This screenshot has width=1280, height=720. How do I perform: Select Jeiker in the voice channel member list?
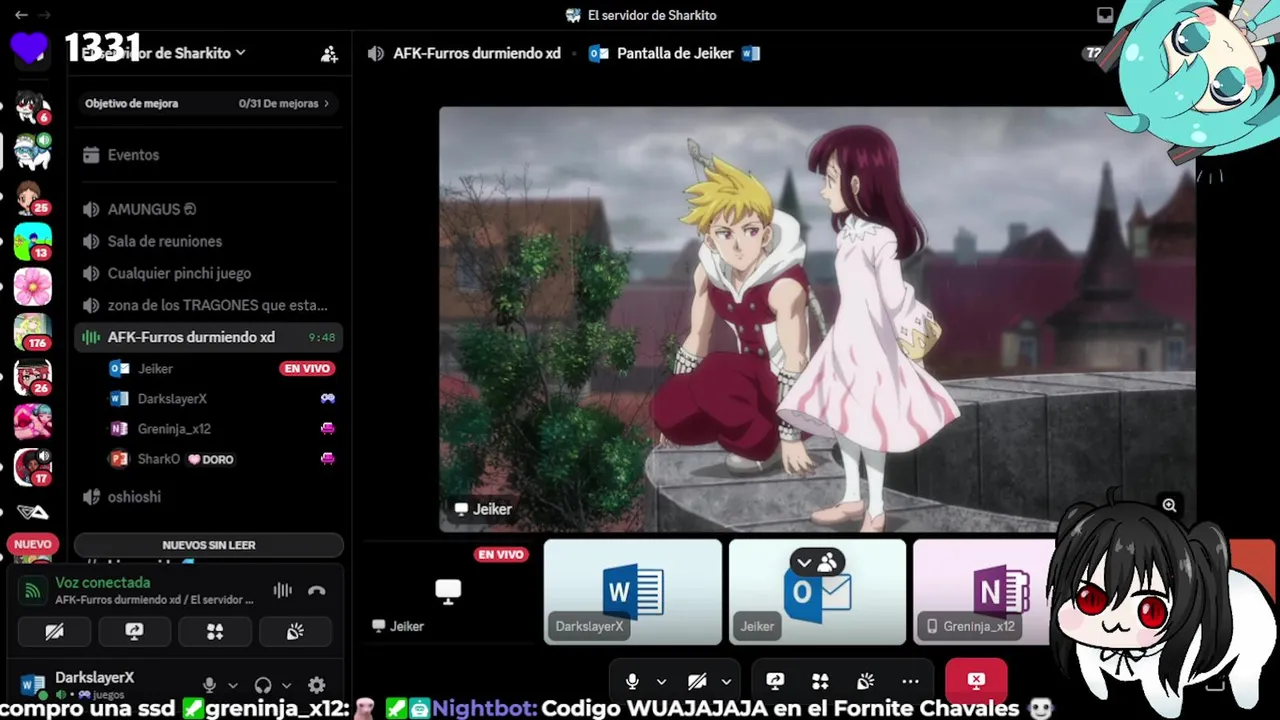[222, 369]
